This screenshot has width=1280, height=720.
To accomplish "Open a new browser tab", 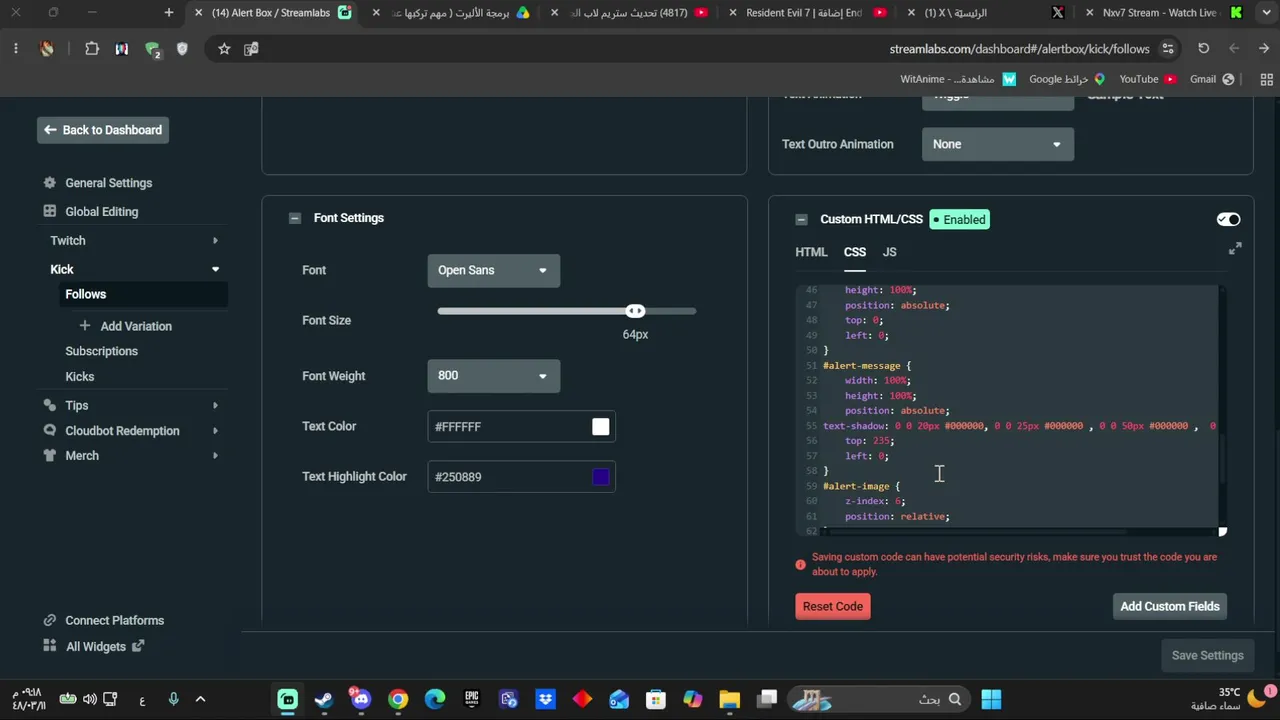I will pos(169,13).
